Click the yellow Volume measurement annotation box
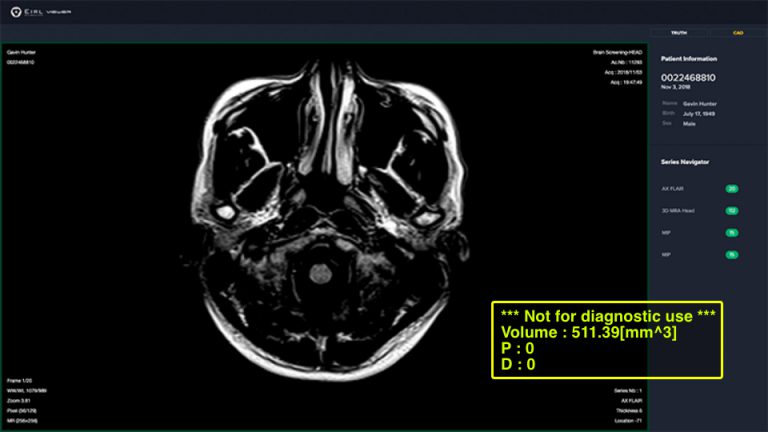768x432 pixels. [x=607, y=340]
